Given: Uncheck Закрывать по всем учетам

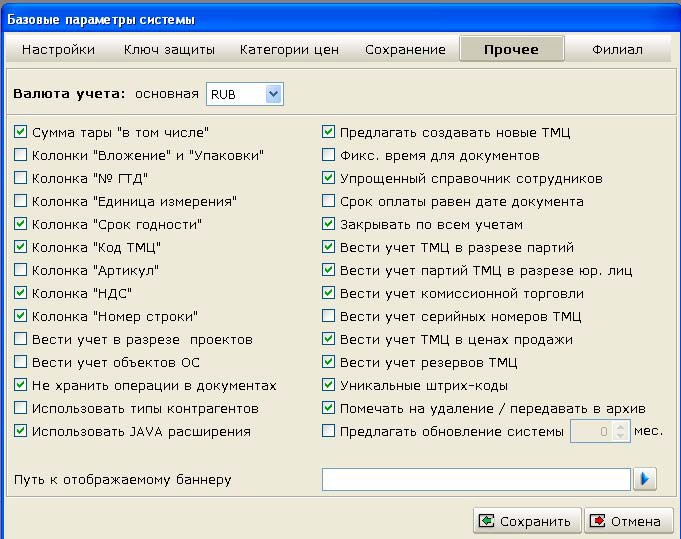Looking at the screenshot, I should click(x=328, y=224).
